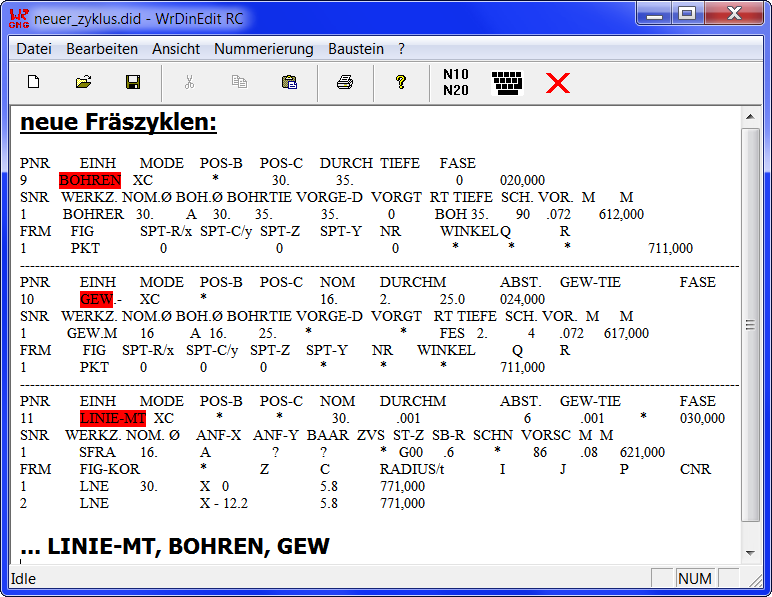Click the red highlighted LINIE-MT word

click(x=113, y=418)
